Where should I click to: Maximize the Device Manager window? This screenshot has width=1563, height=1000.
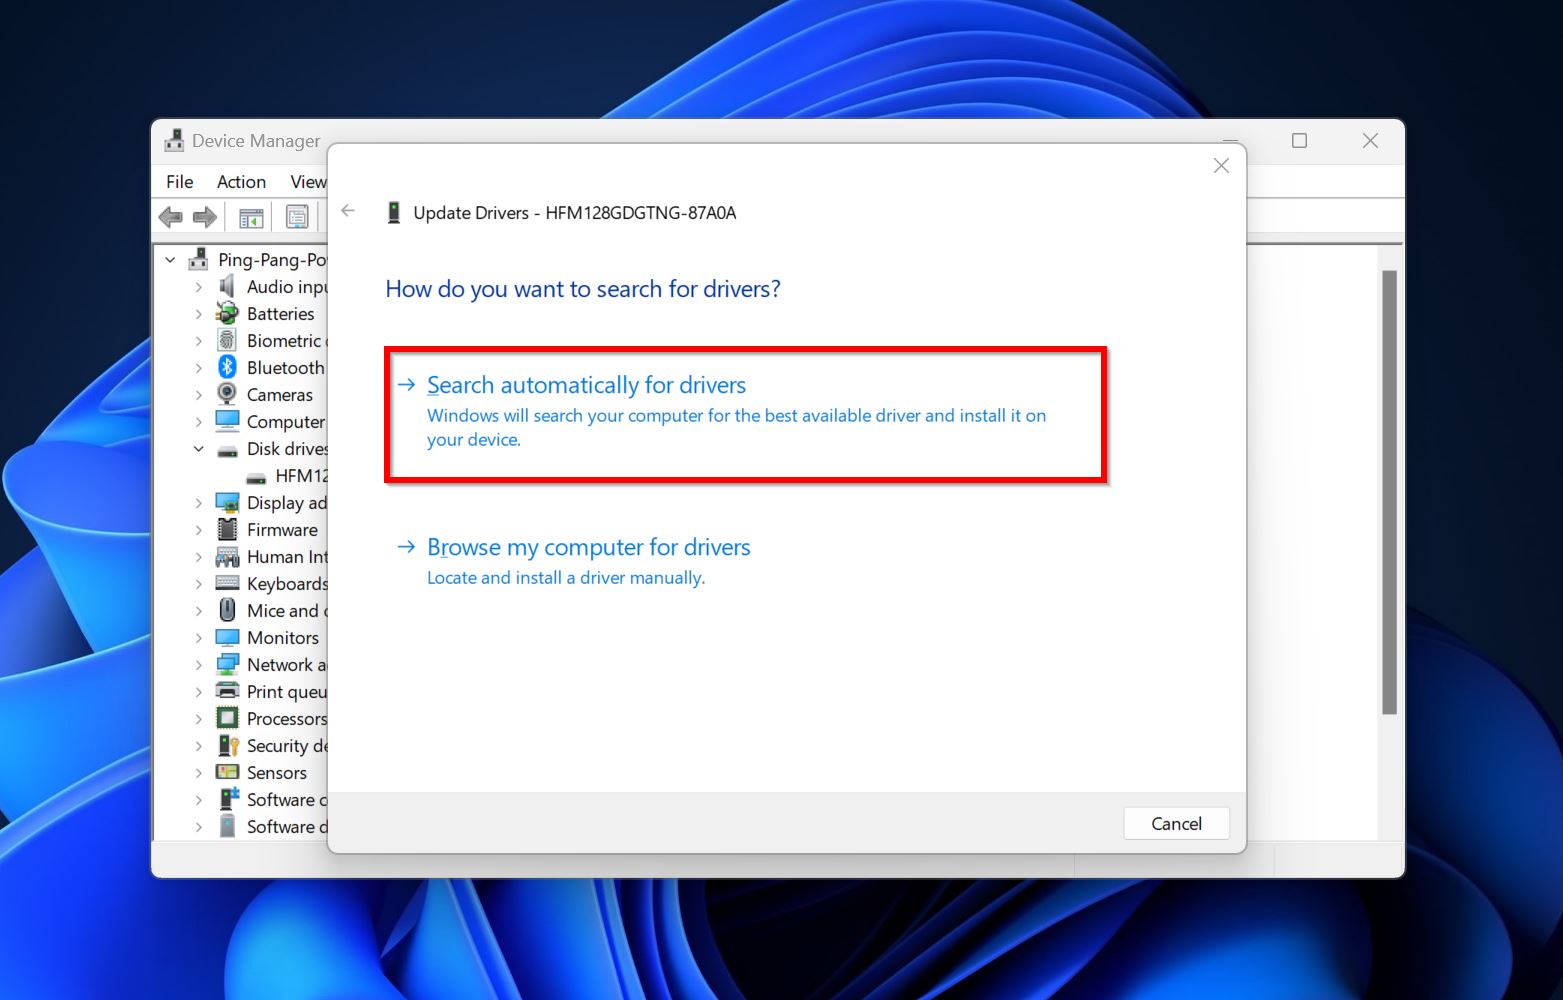pos(1299,141)
